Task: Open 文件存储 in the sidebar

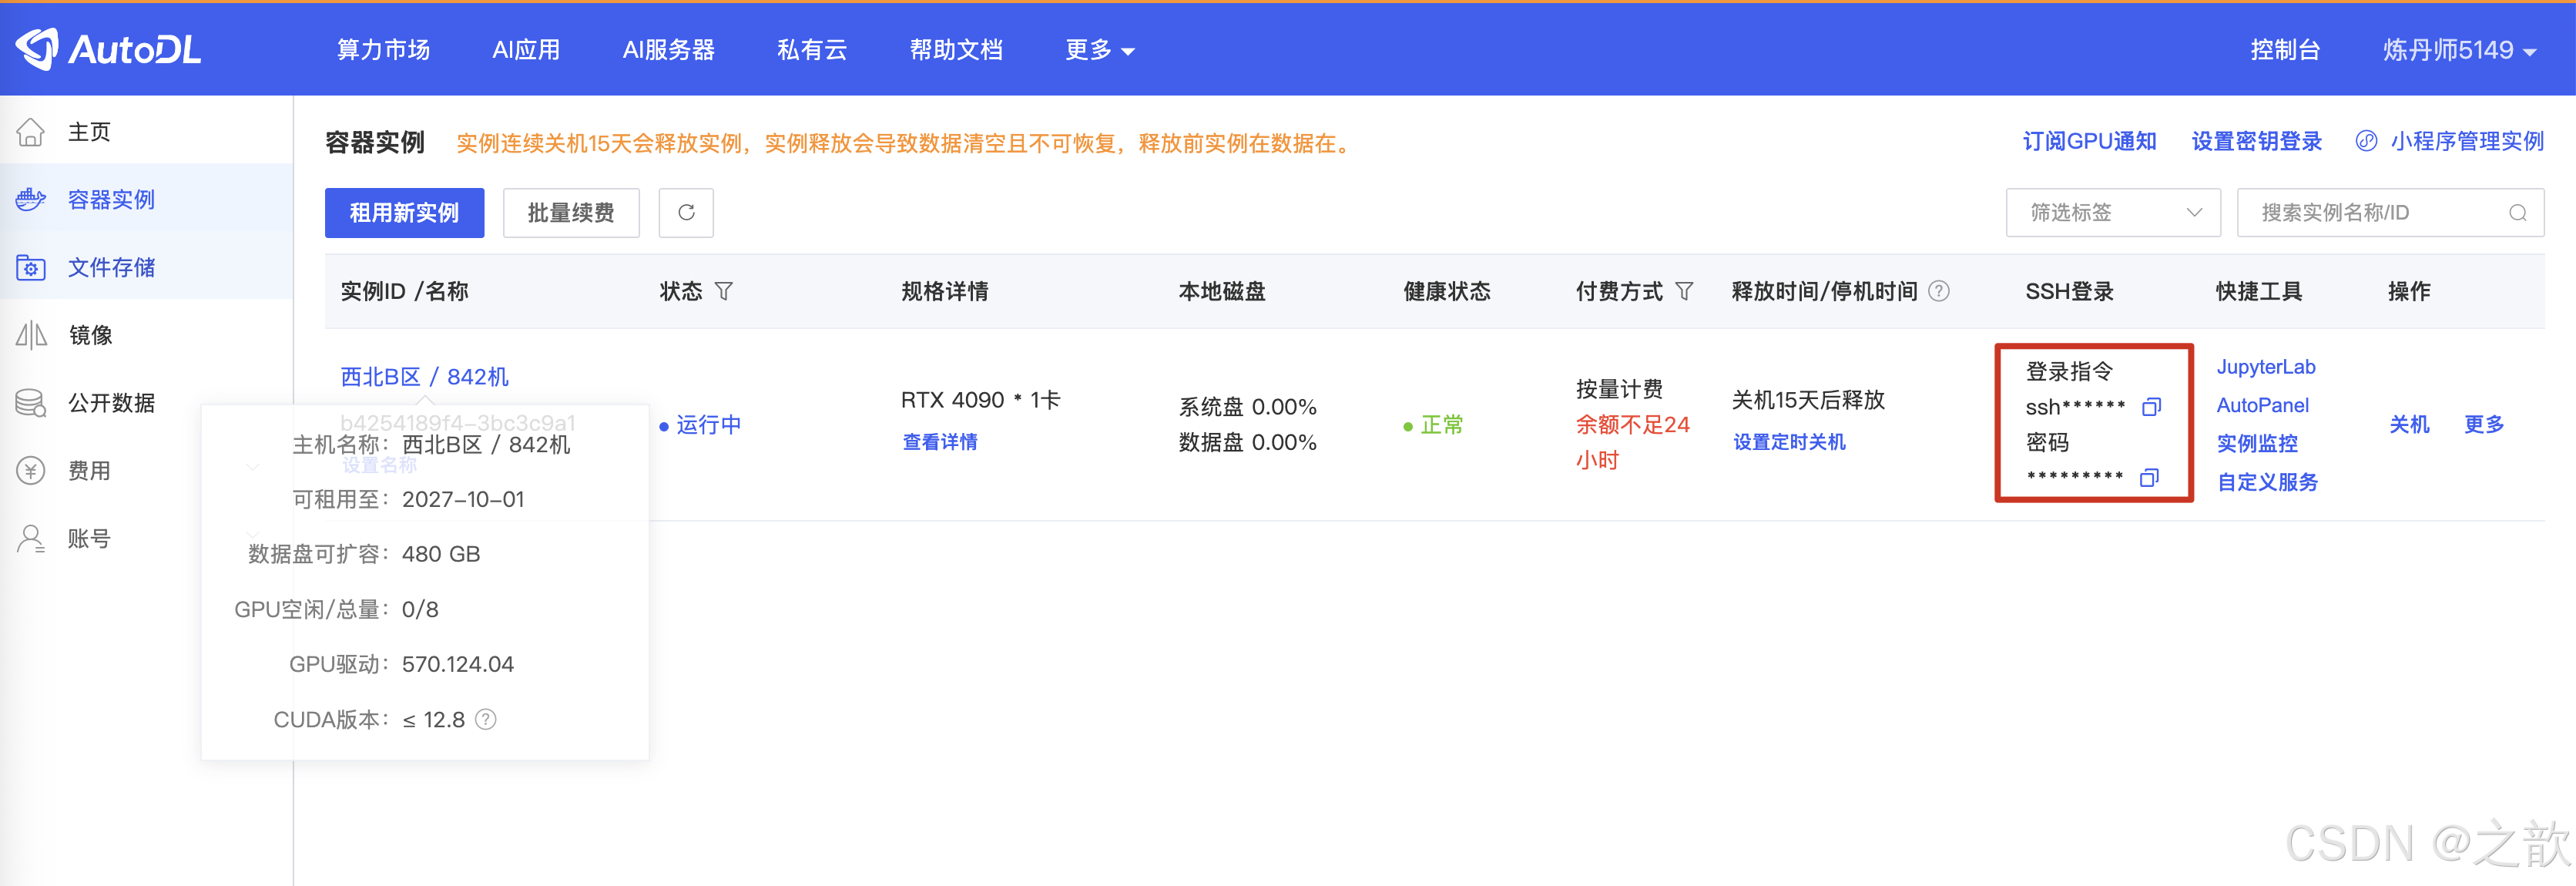Action: 111,267
